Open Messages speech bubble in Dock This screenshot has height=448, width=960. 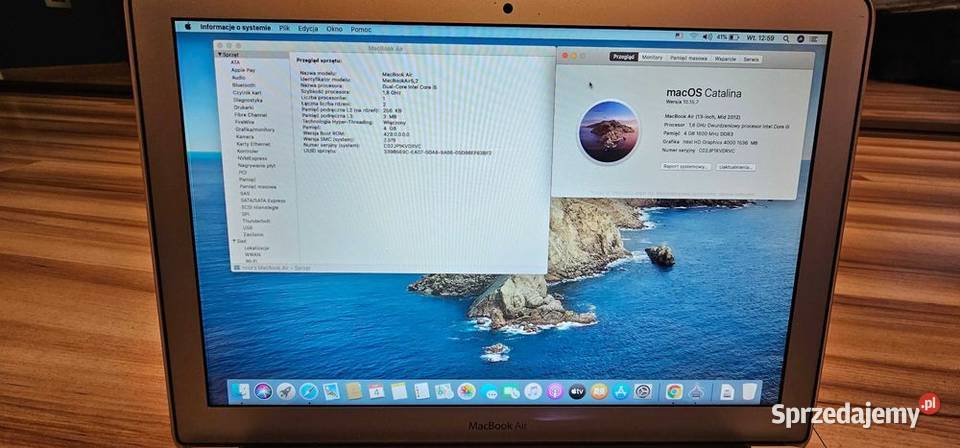[x=489, y=392]
